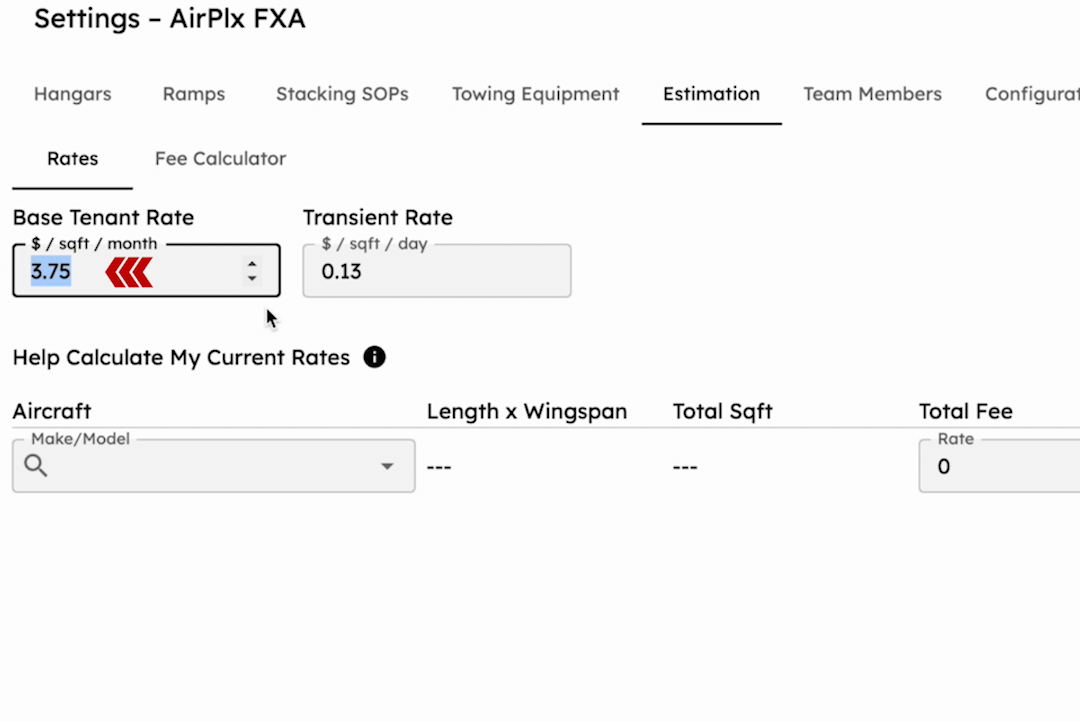This screenshot has height=721, width=1080.
Task: Increase Base Tenant Rate with up arrow
Action: point(252,265)
